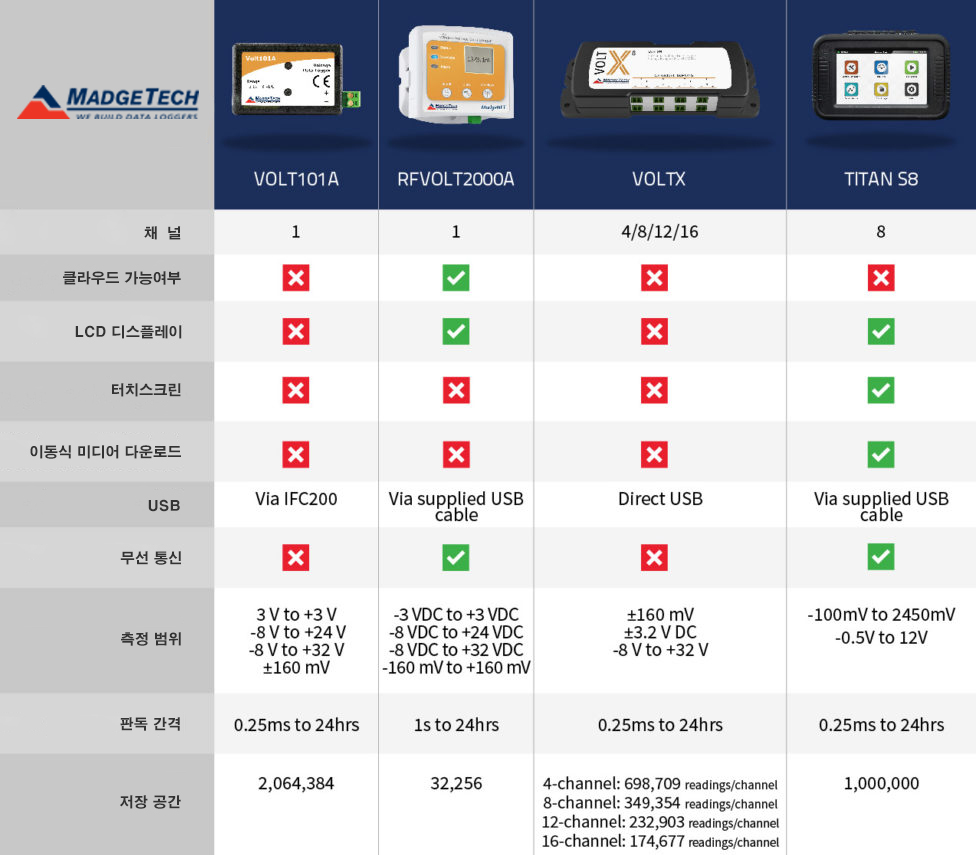The height and width of the screenshot is (855, 976).
Task: Click VOLT101A's red X for 이동식 미디어 다운로드
Action: [296, 454]
